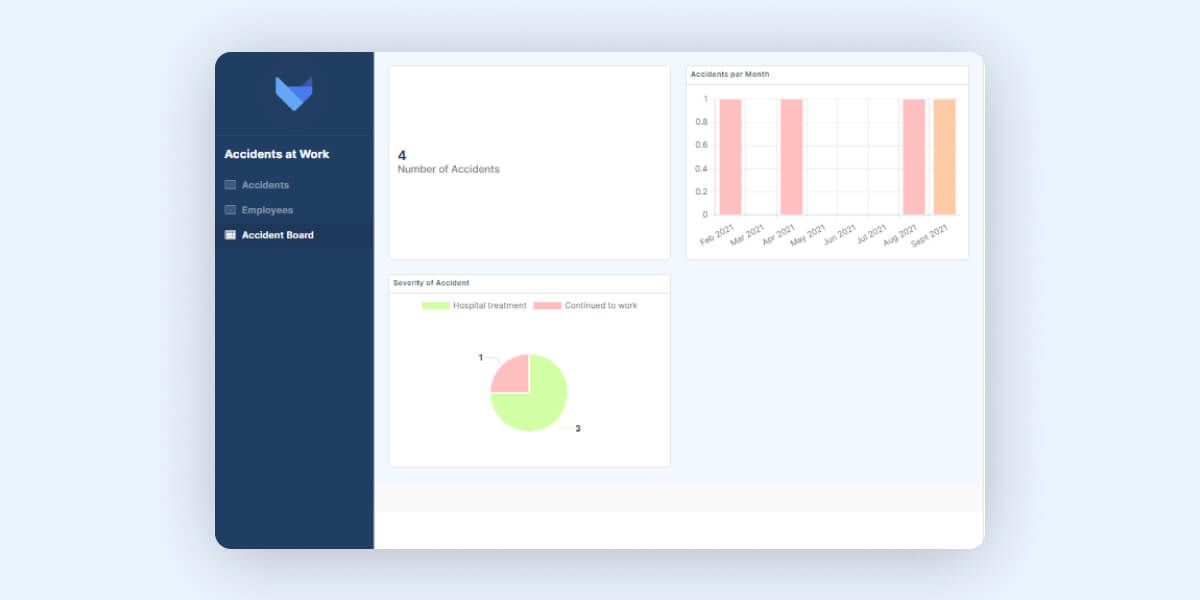Screen dimensions: 1200x600
Task: Open the Accidents menu item label
Action: tap(265, 185)
